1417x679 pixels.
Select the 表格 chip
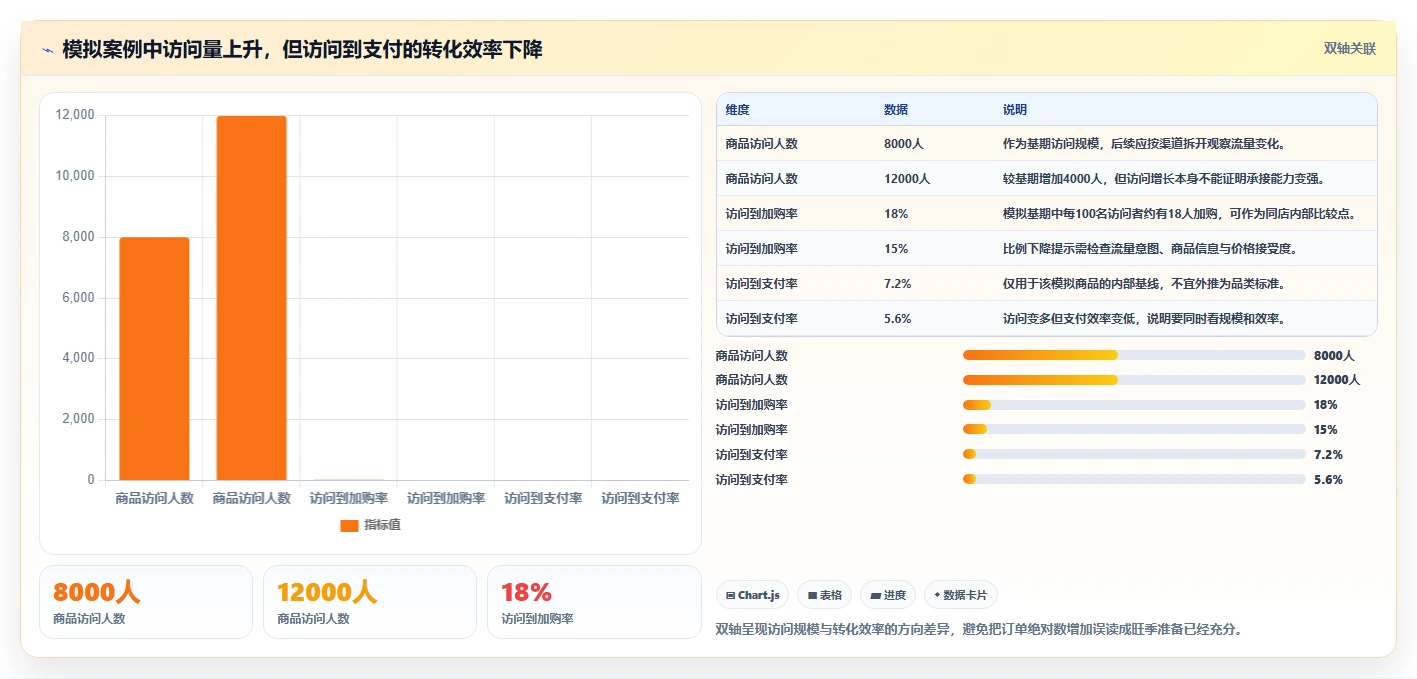tap(824, 595)
